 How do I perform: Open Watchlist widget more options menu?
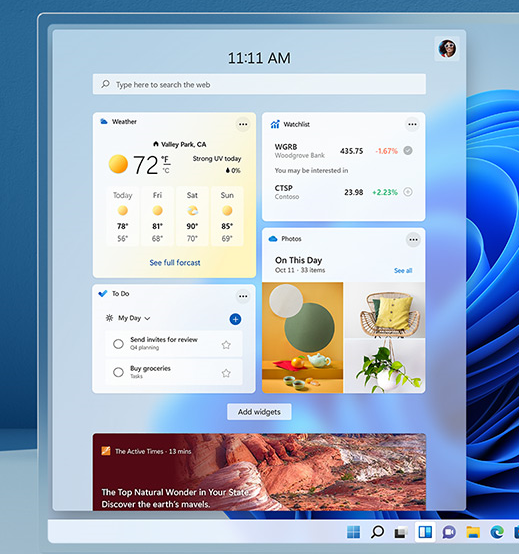412,124
